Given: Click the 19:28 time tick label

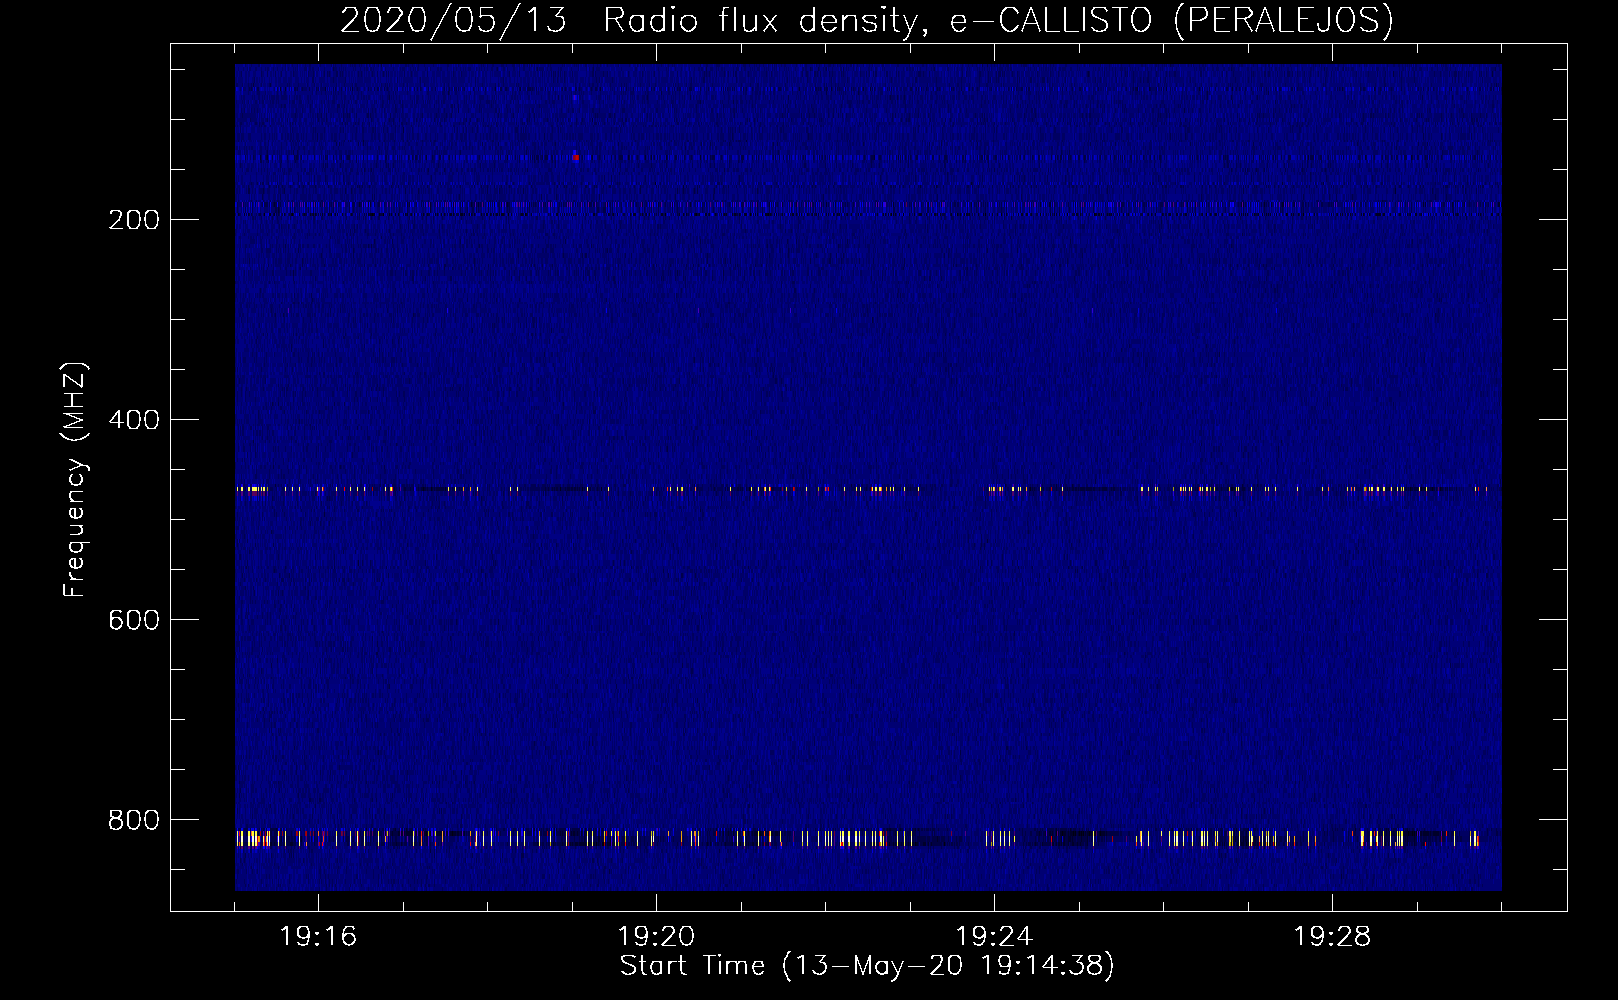Looking at the screenshot, I should 1332,937.
